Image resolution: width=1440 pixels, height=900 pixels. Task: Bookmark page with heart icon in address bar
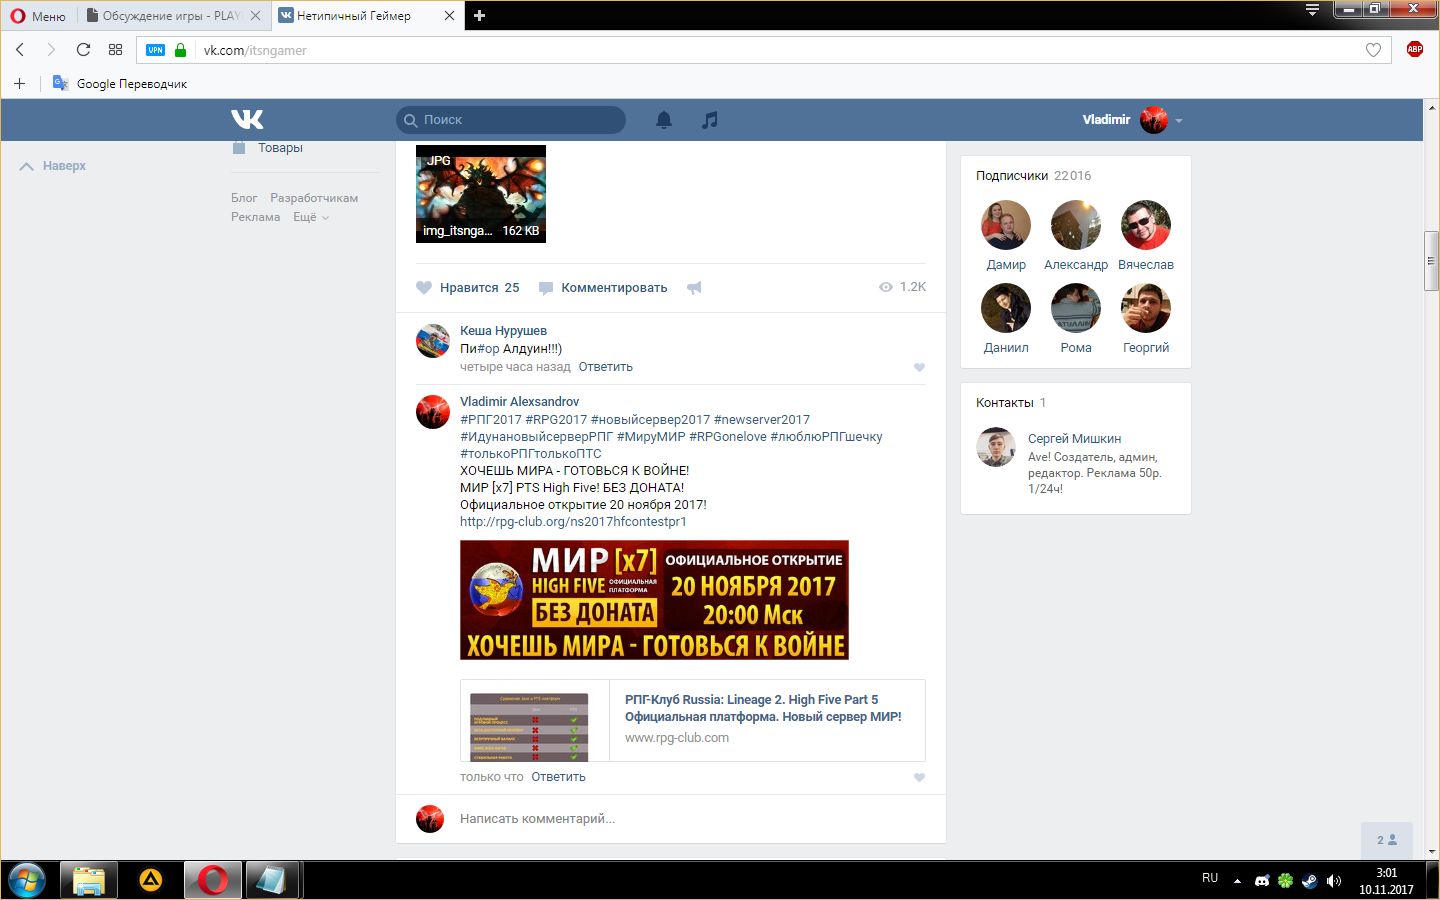(1373, 50)
